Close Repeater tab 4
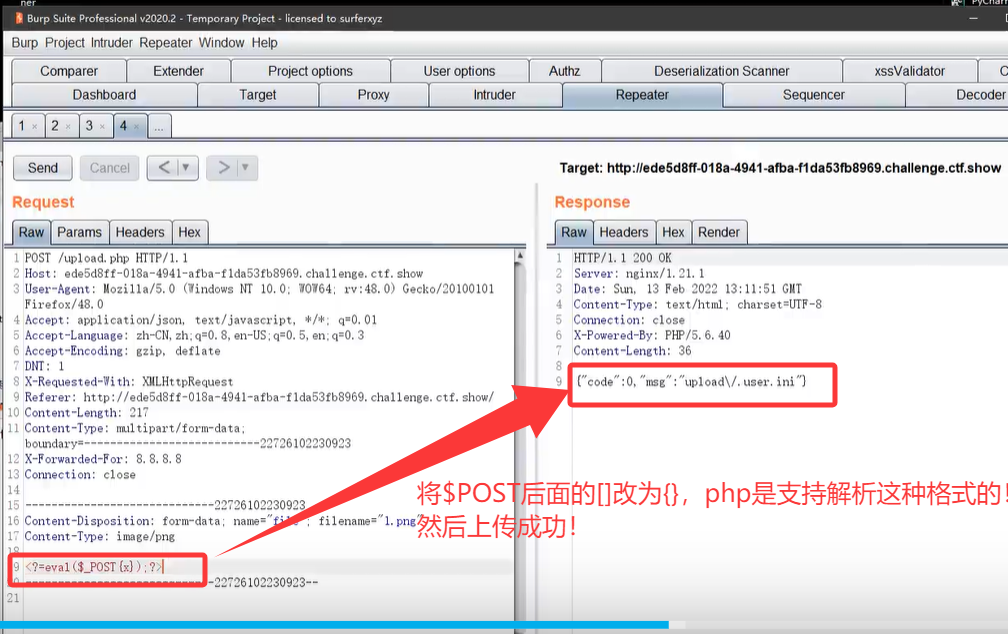The width and height of the screenshot is (1008, 634). 136,127
